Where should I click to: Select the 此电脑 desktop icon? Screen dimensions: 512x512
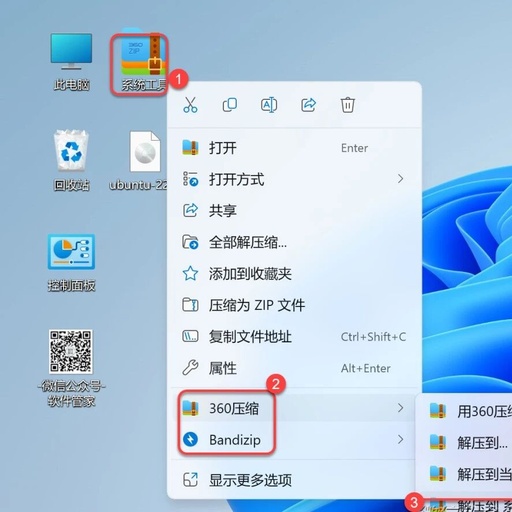71,62
